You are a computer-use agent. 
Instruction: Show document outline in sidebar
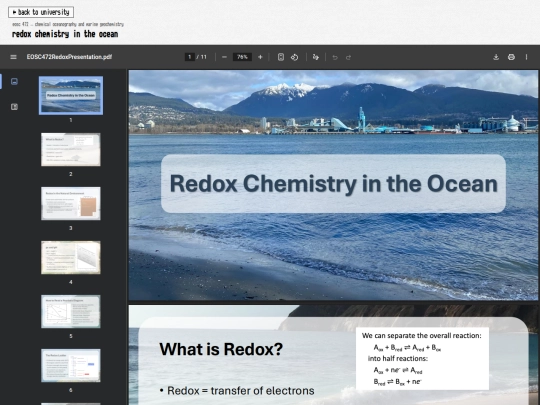coord(14,107)
